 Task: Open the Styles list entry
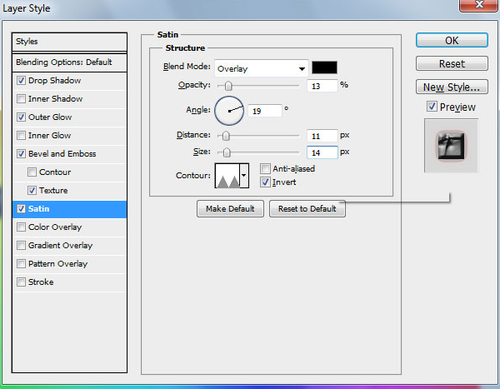(69, 42)
